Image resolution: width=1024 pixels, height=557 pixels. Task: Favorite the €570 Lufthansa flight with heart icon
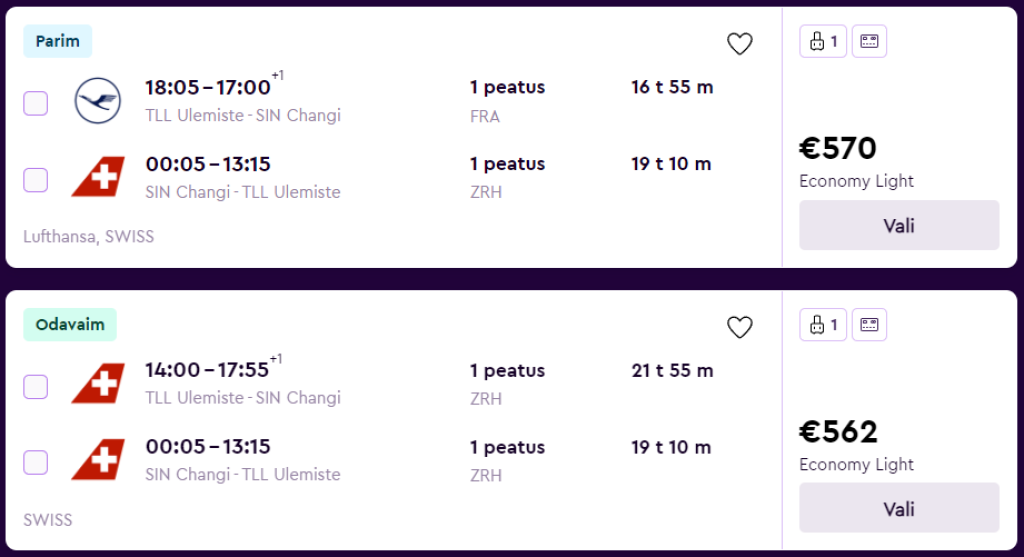click(739, 44)
